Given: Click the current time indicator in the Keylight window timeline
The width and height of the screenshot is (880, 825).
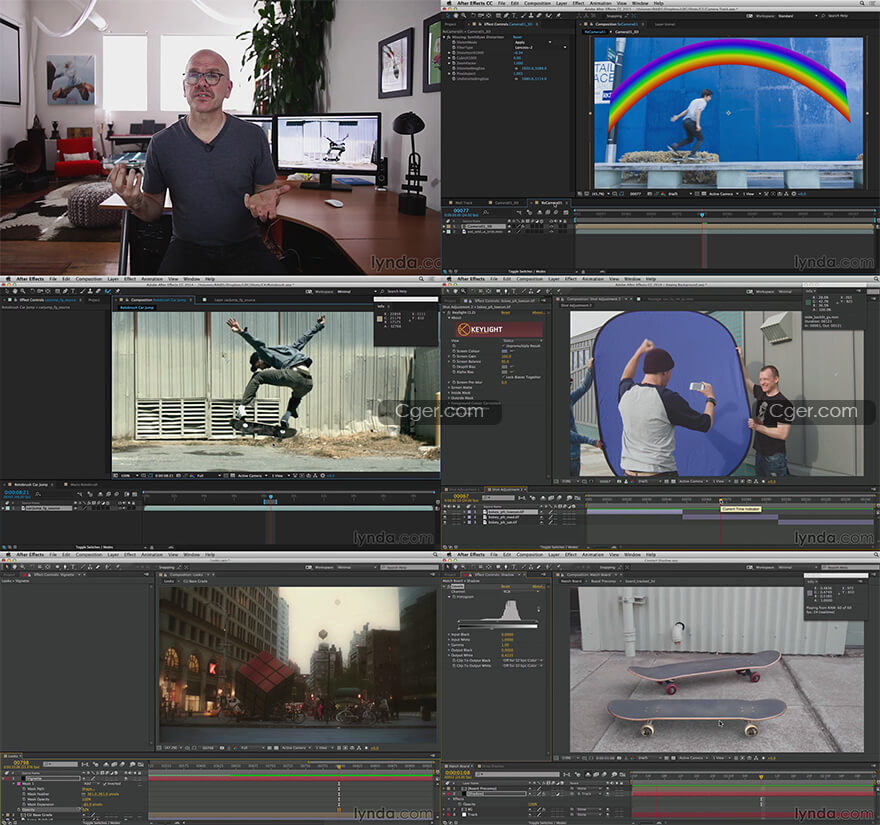Looking at the screenshot, I should coord(721,501).
